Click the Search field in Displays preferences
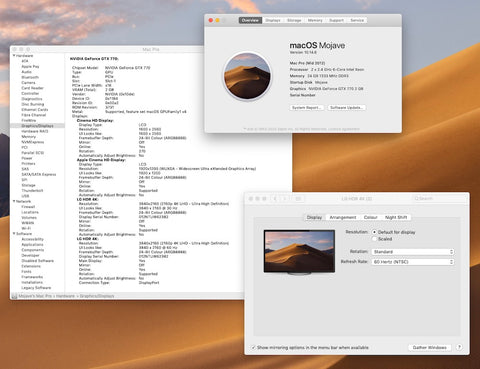Viewport: 480px width, 369px height. point(439,199)
